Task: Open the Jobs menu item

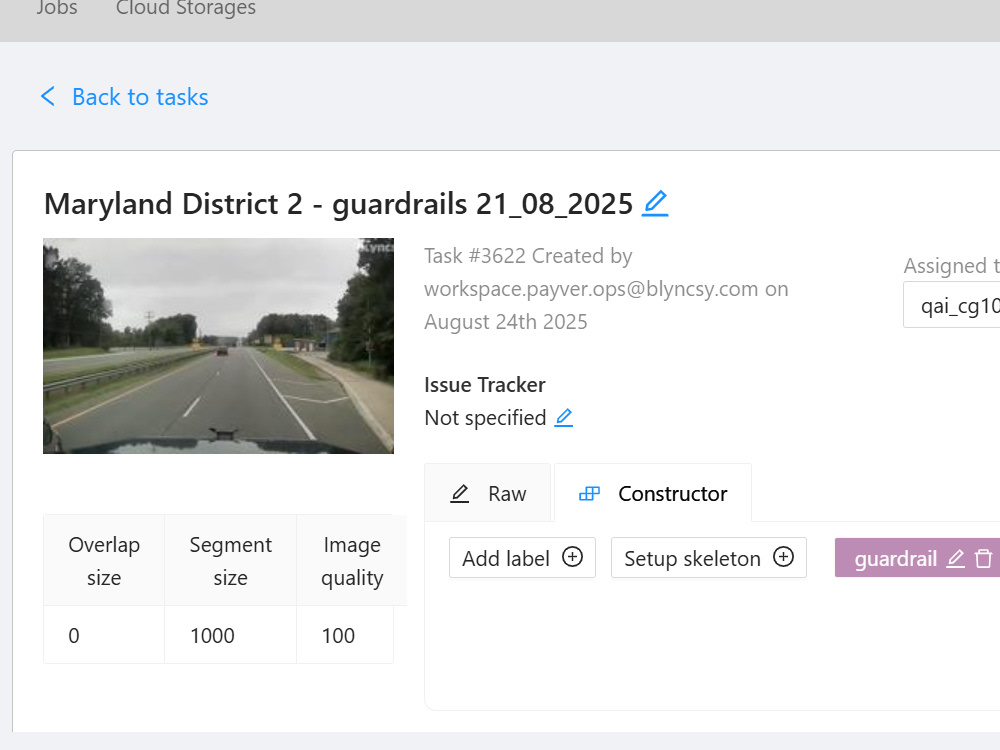Action: pos(57,8)
